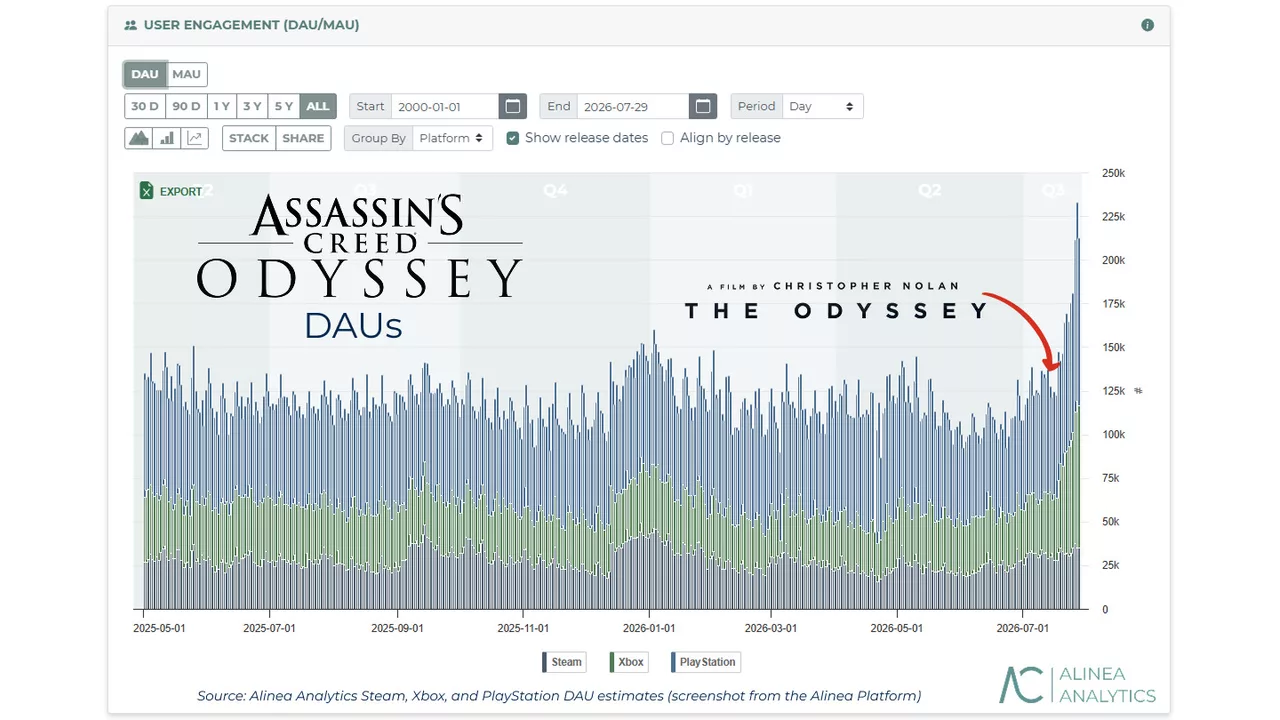Select the 30 D time range
This screenshot has height=720, width=1280.
point(145,106)
